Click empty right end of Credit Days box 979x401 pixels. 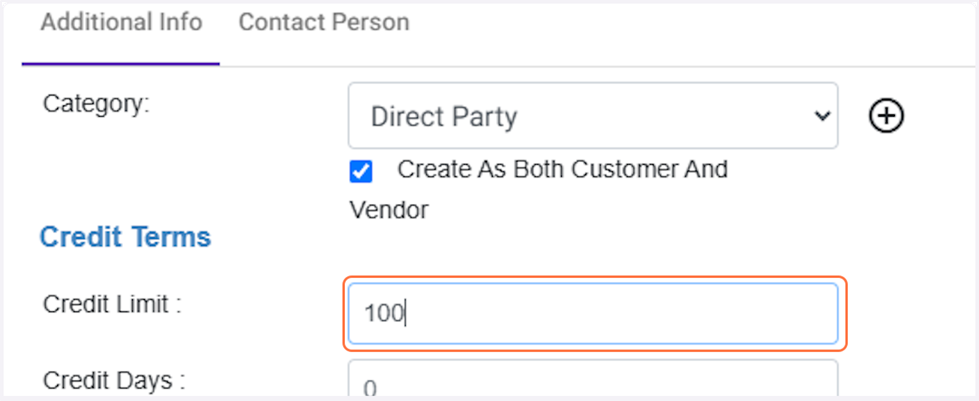(x=780, y=385)
